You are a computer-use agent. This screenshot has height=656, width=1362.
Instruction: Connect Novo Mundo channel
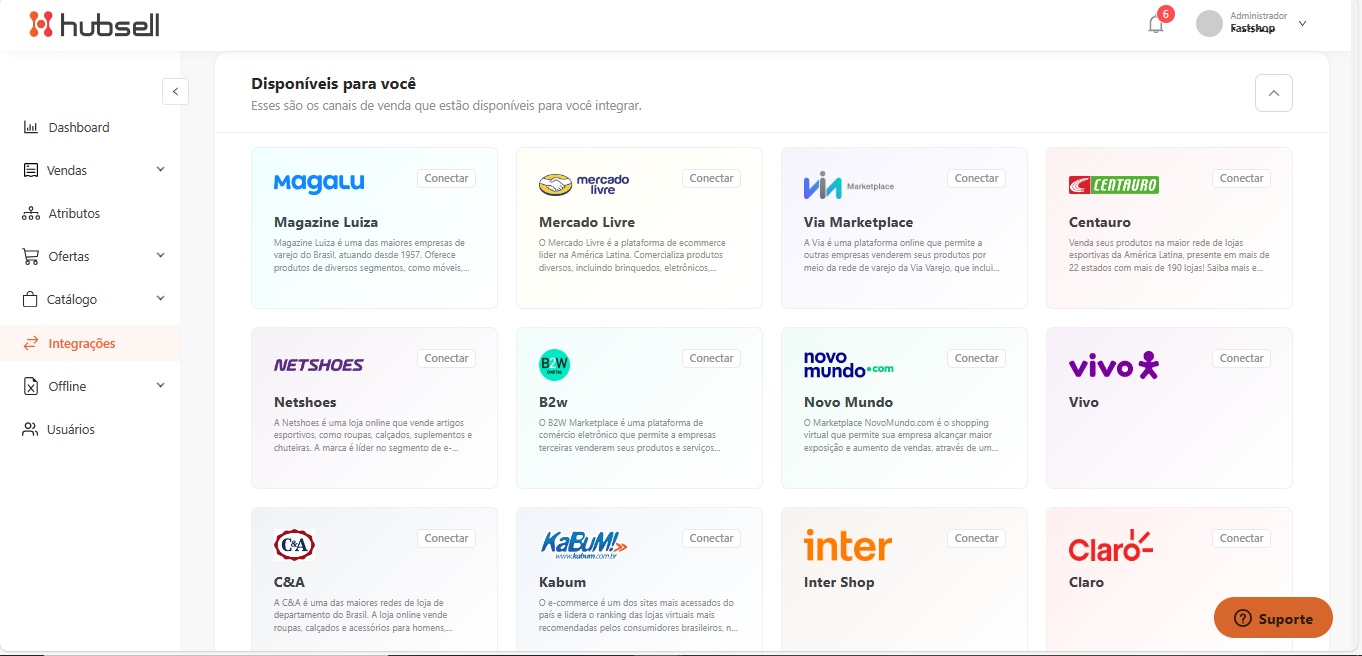976,358
